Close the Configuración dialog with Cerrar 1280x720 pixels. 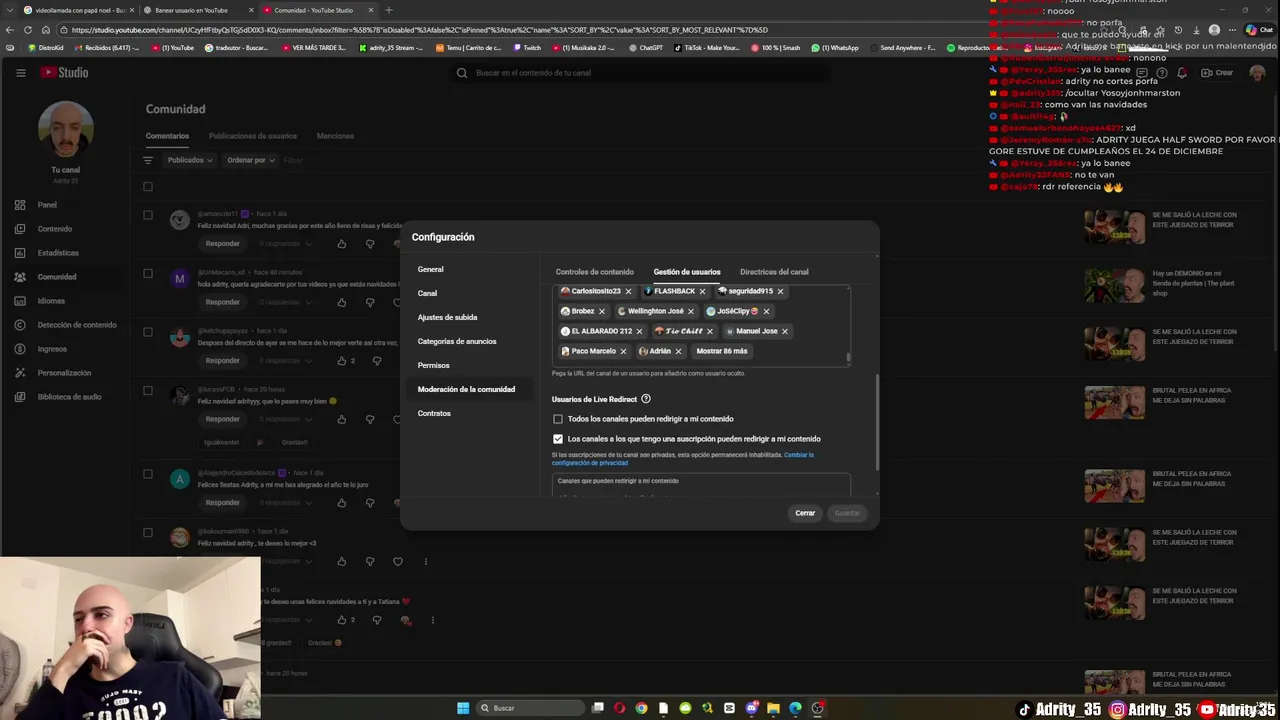pos(805,513)
